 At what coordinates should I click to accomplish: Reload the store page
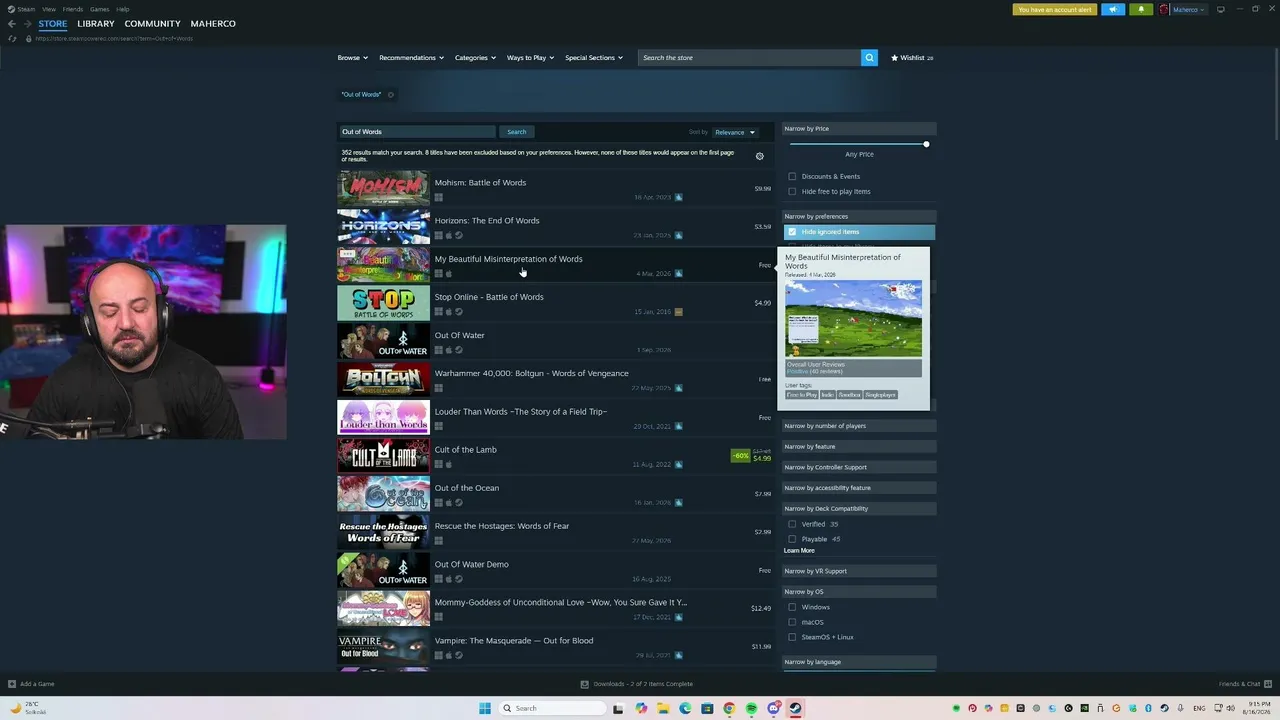click(12, 39)
